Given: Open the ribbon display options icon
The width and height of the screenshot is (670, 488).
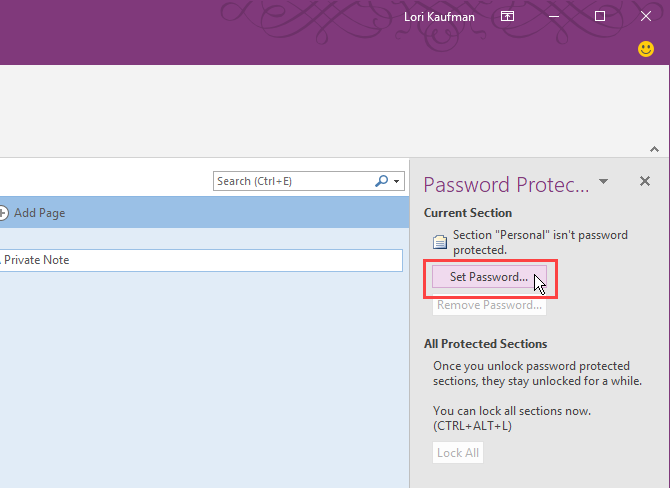Looking at the screenshot, I should 507,17.
